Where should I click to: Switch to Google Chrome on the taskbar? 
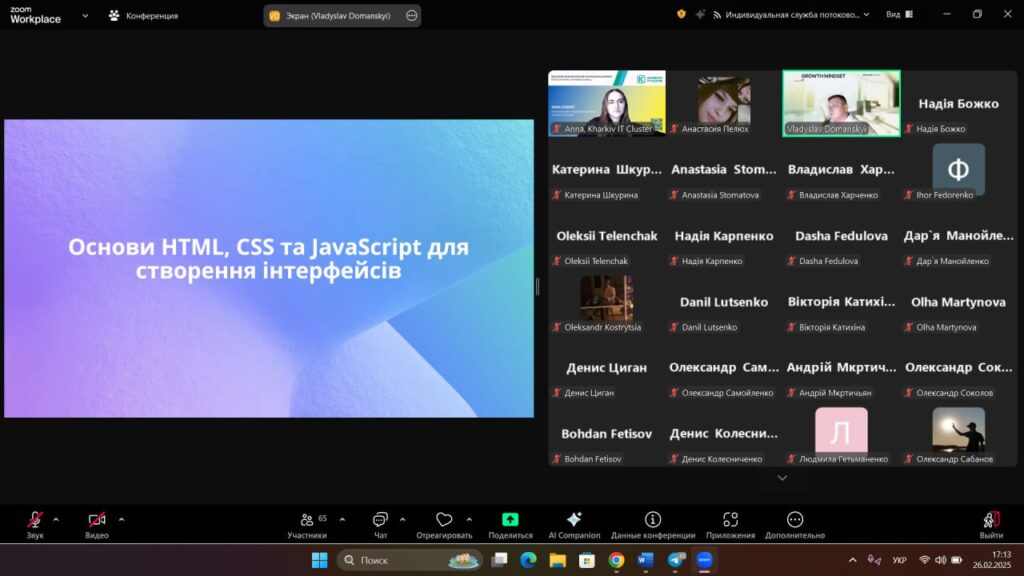pyautogui.click(x=616, y=560)
